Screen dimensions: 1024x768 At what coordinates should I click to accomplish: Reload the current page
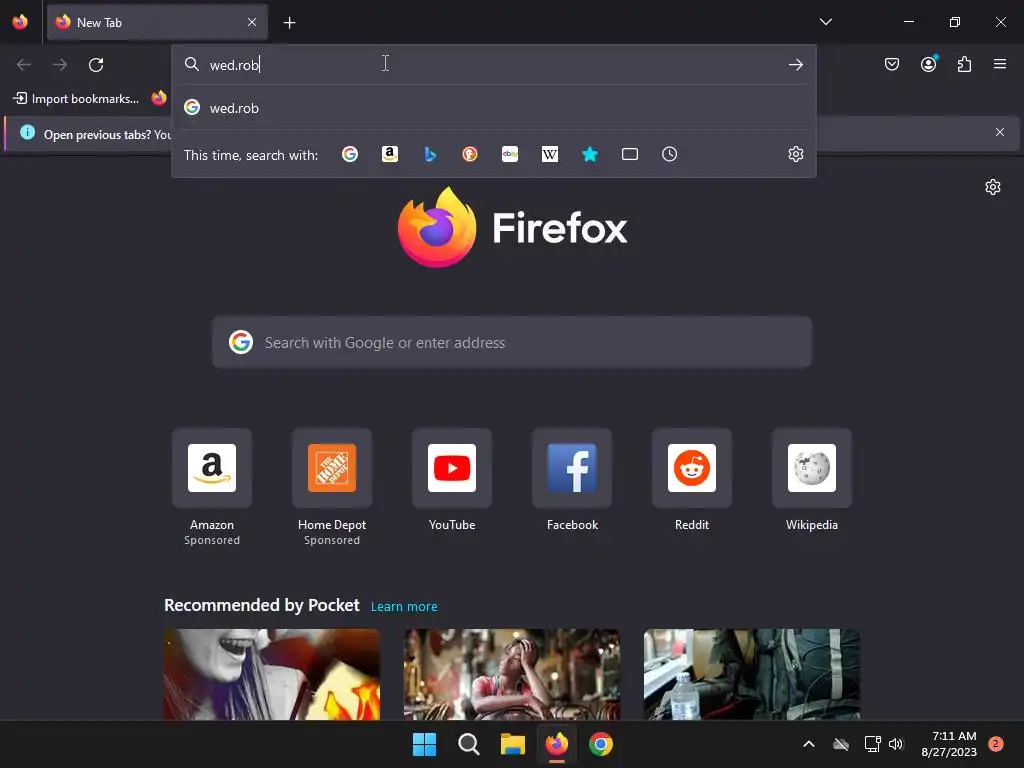(96, 65)
